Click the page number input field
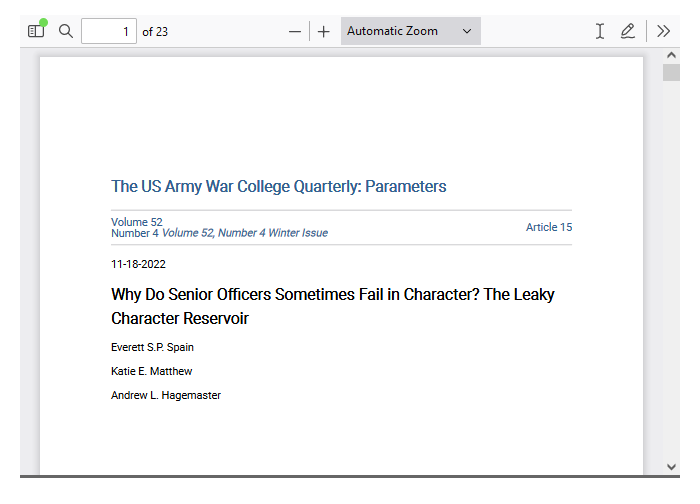Image resolution: width=700 pixels, height=504 pixels. (x=108, y=31)
